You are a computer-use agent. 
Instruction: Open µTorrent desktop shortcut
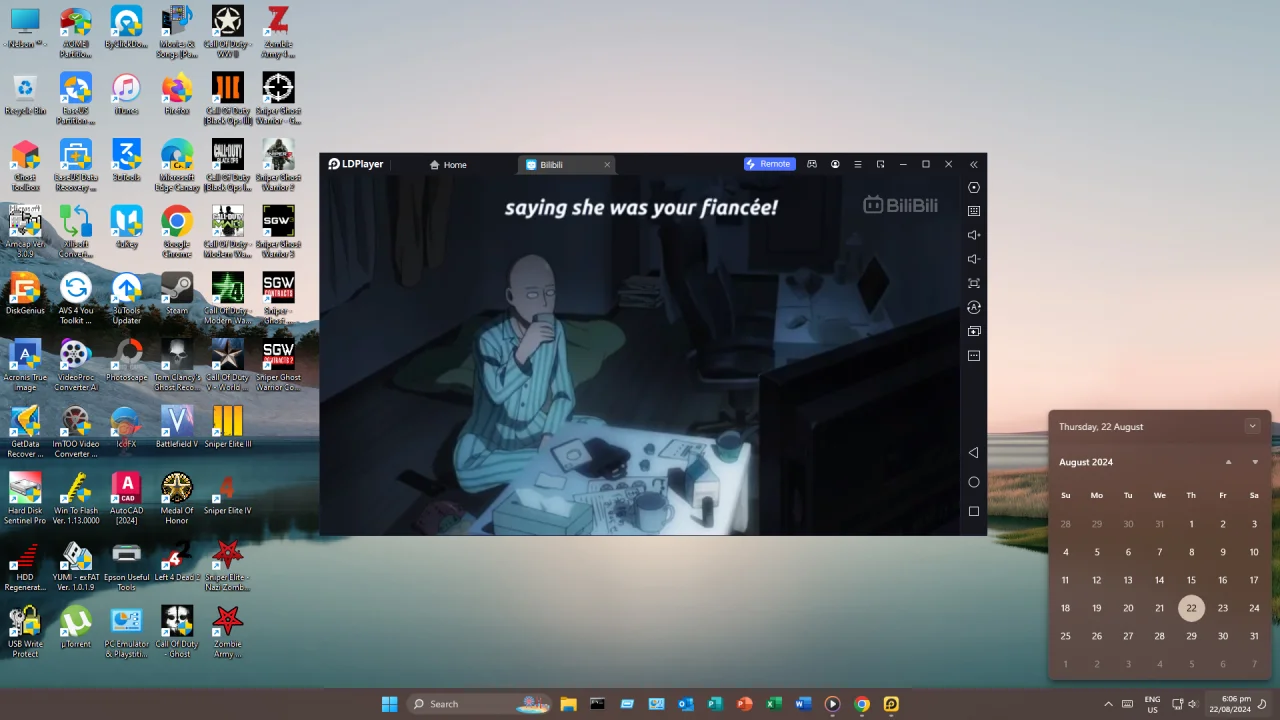[76, 628]
